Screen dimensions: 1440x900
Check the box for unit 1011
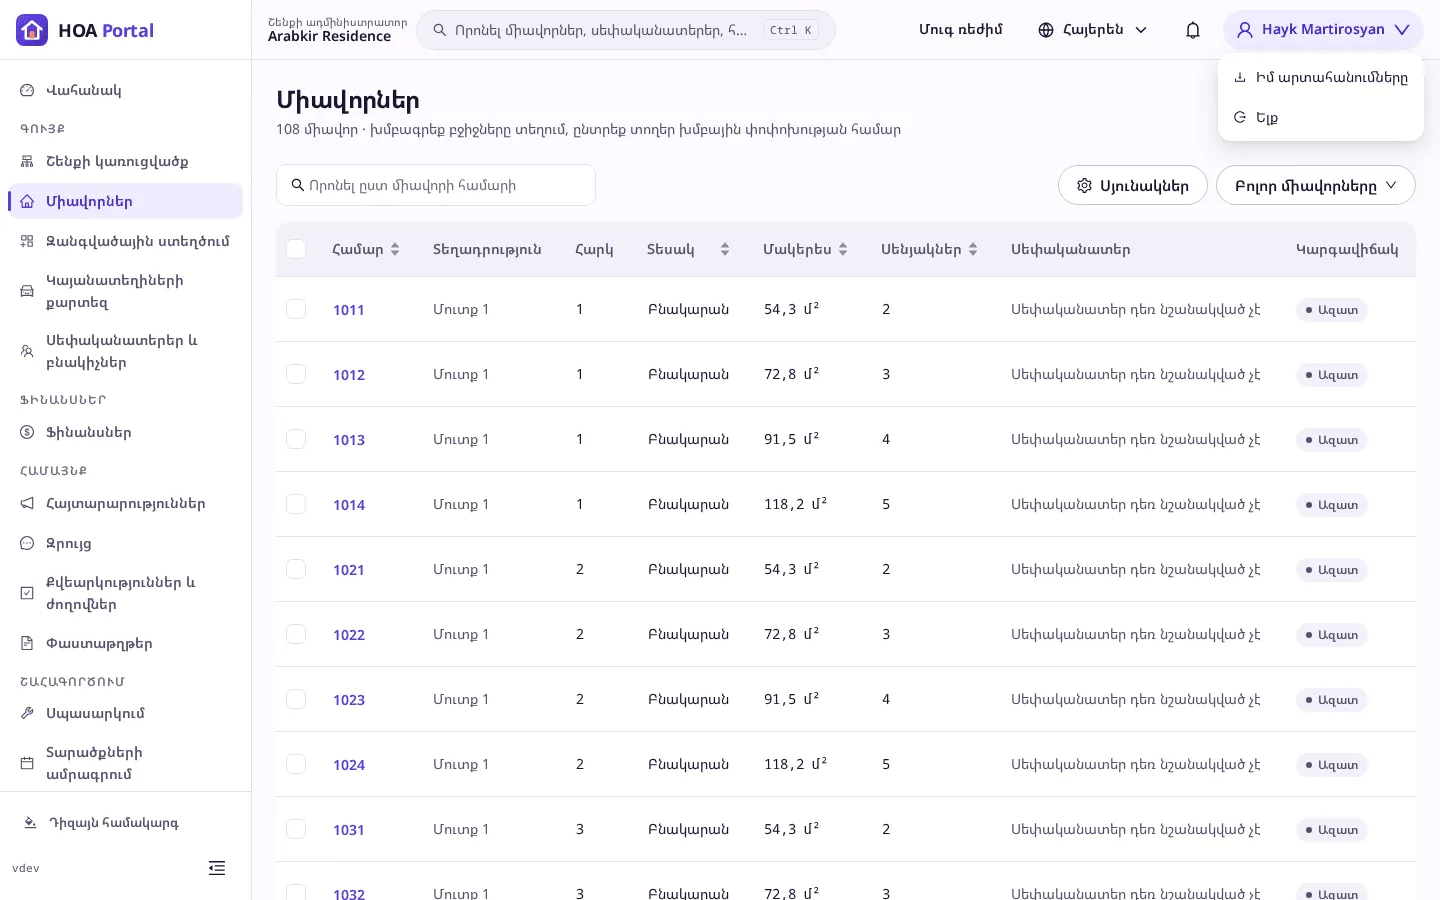296,309
